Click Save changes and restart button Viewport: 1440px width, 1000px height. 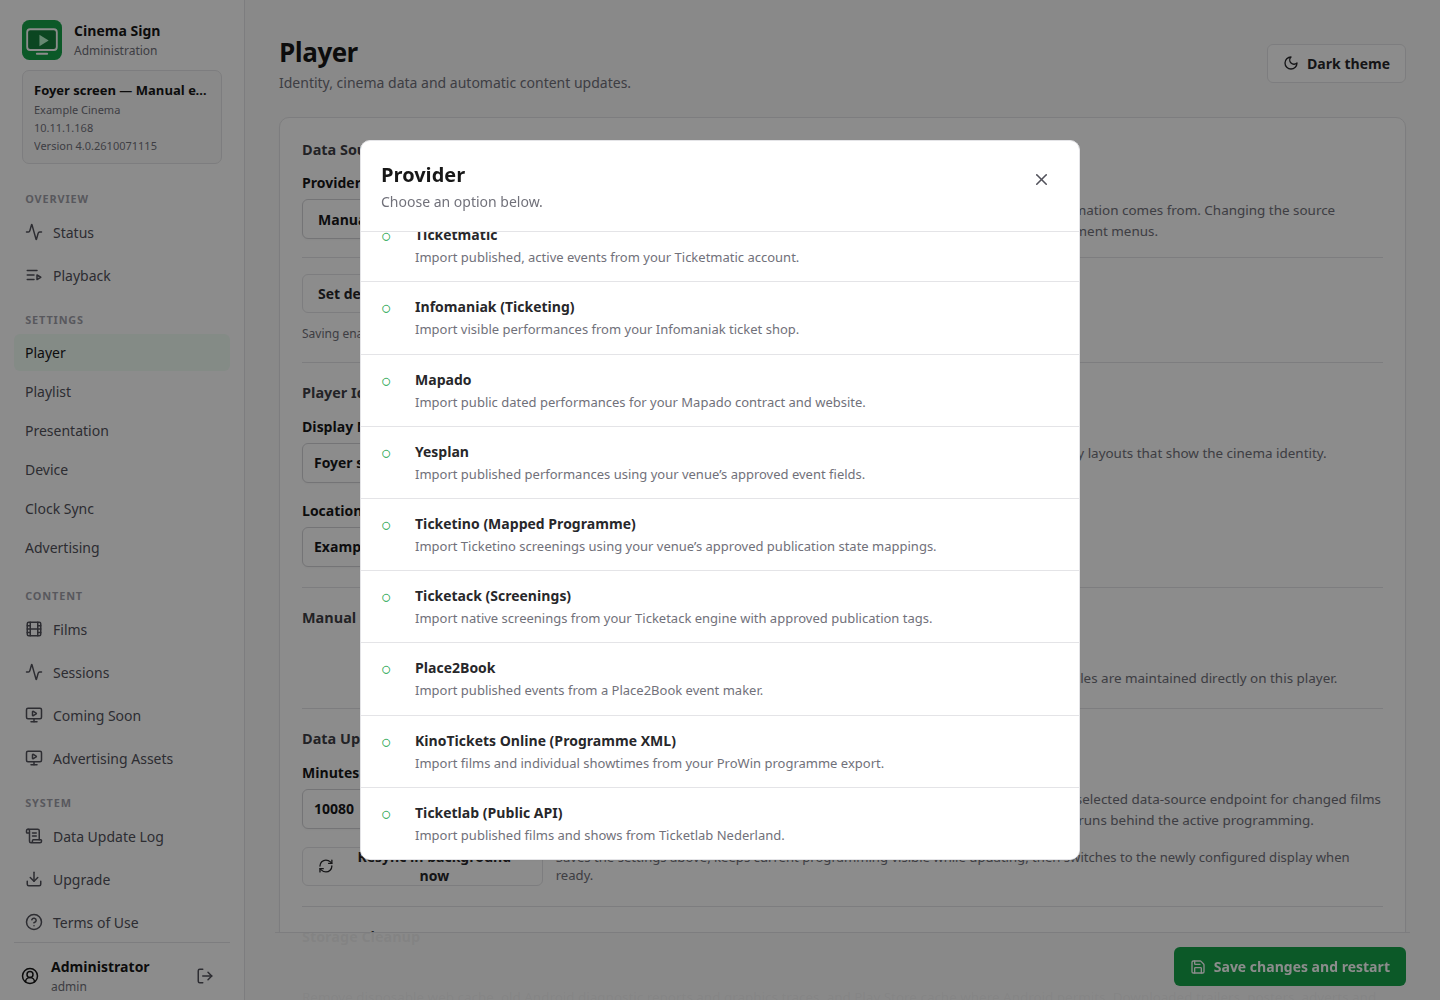(x=1290, y=967)
